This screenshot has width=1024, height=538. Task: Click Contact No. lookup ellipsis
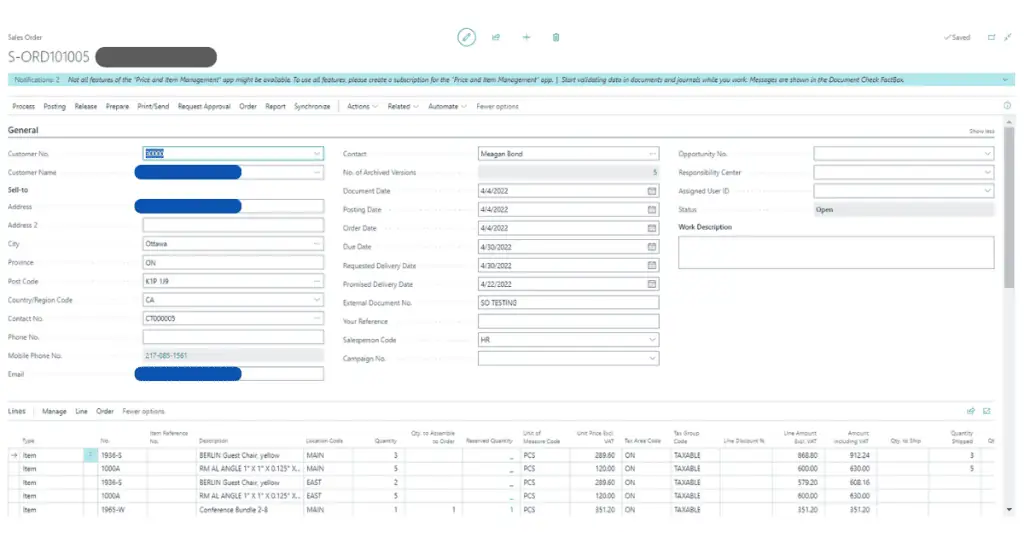pyautogui.click(x=316, y=319)
